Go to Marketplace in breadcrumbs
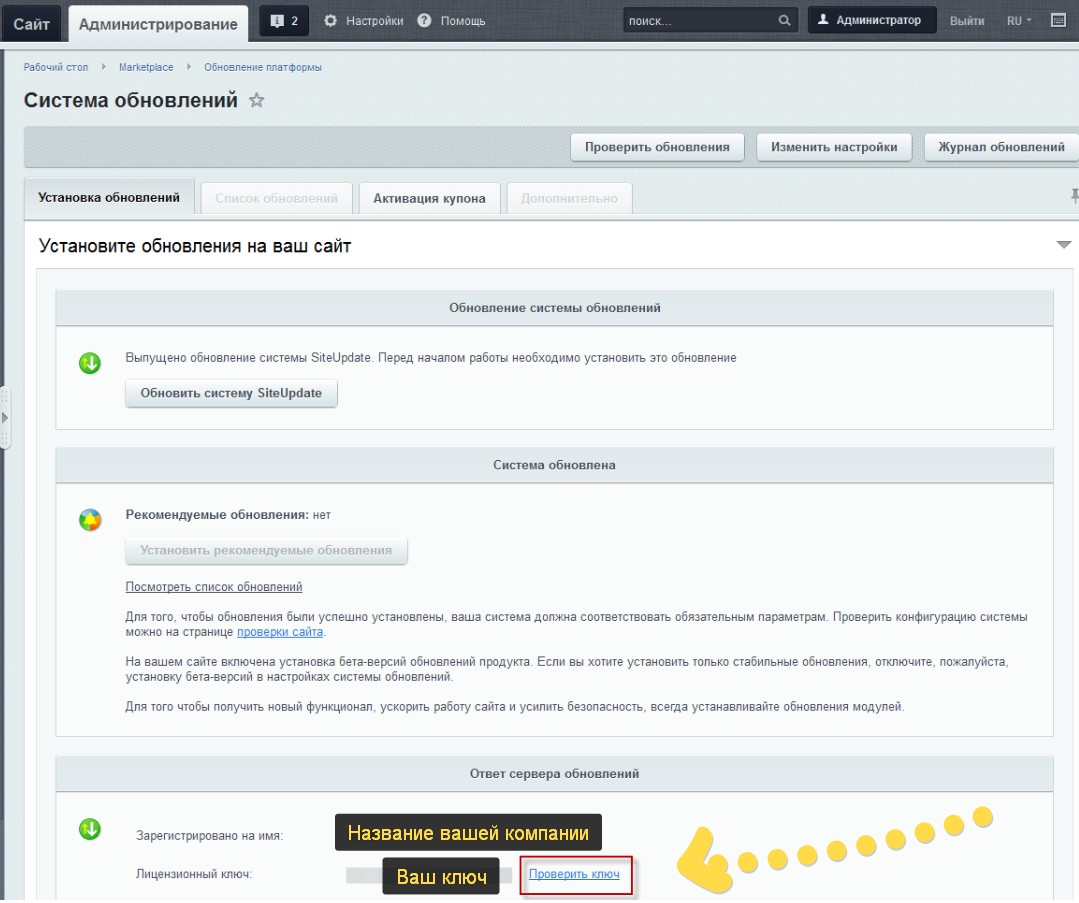Viewport: 1079px width, 903px height. click(146, 67)
